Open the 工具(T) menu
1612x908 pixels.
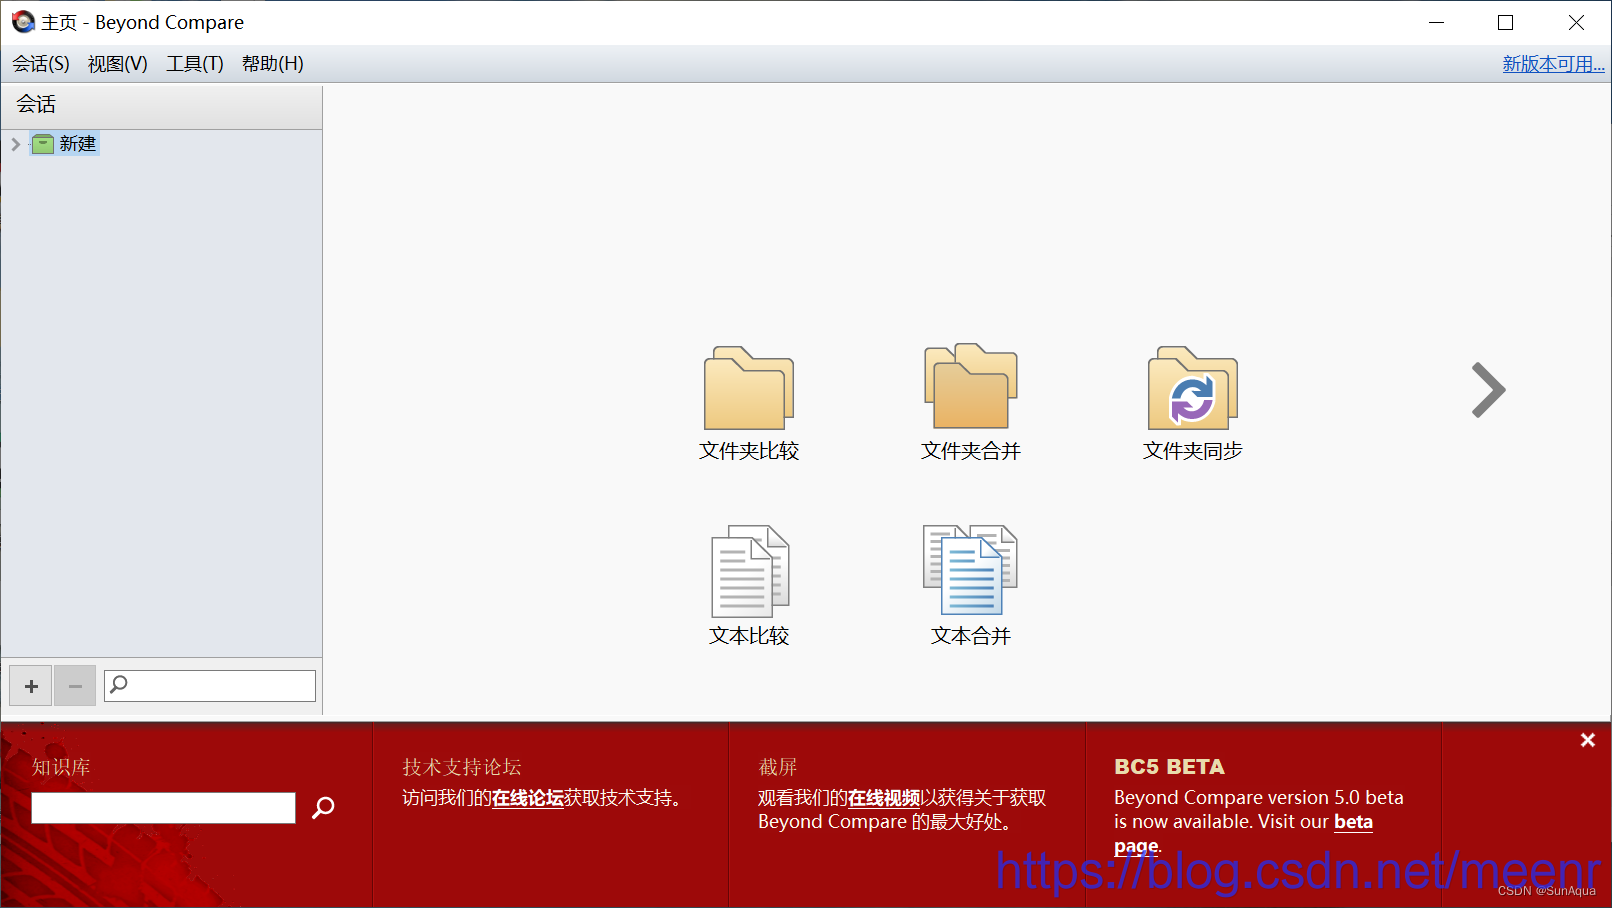click(193, 63)
